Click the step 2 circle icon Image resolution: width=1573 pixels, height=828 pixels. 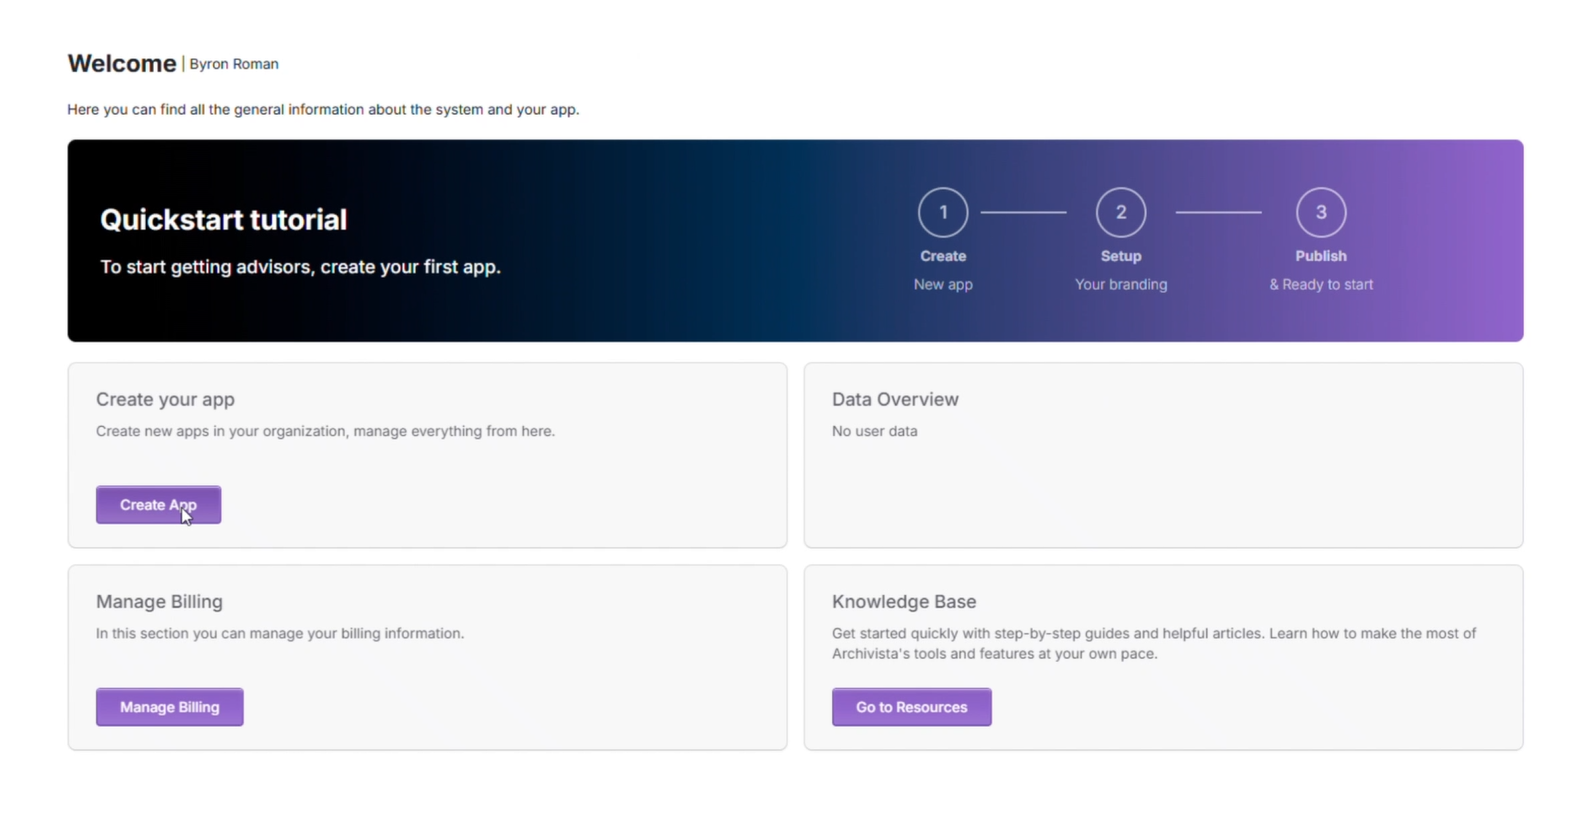1120,212
